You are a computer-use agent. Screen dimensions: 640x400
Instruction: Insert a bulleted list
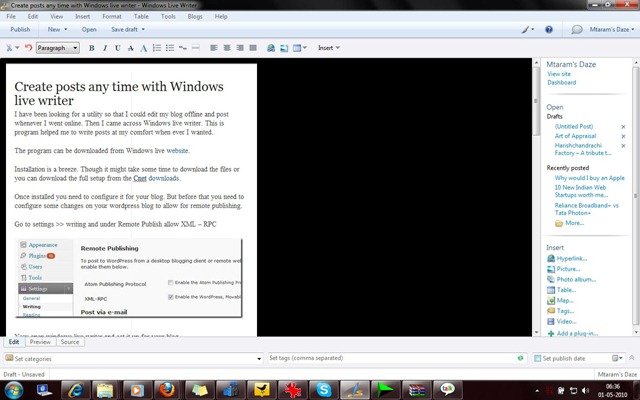point(170,48)
